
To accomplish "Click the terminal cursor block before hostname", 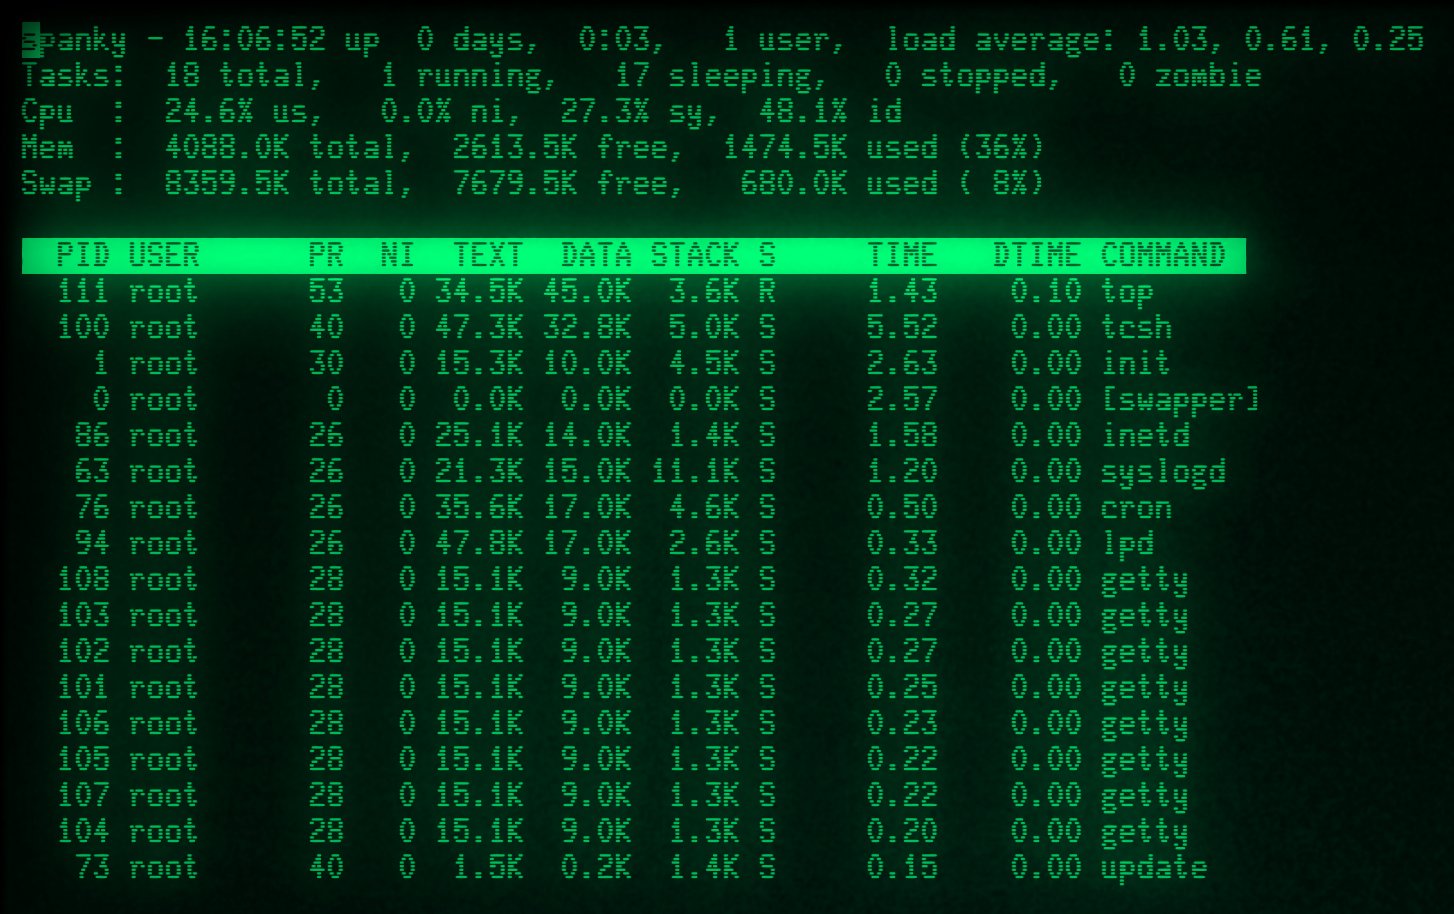I will [x=31, y=40].
